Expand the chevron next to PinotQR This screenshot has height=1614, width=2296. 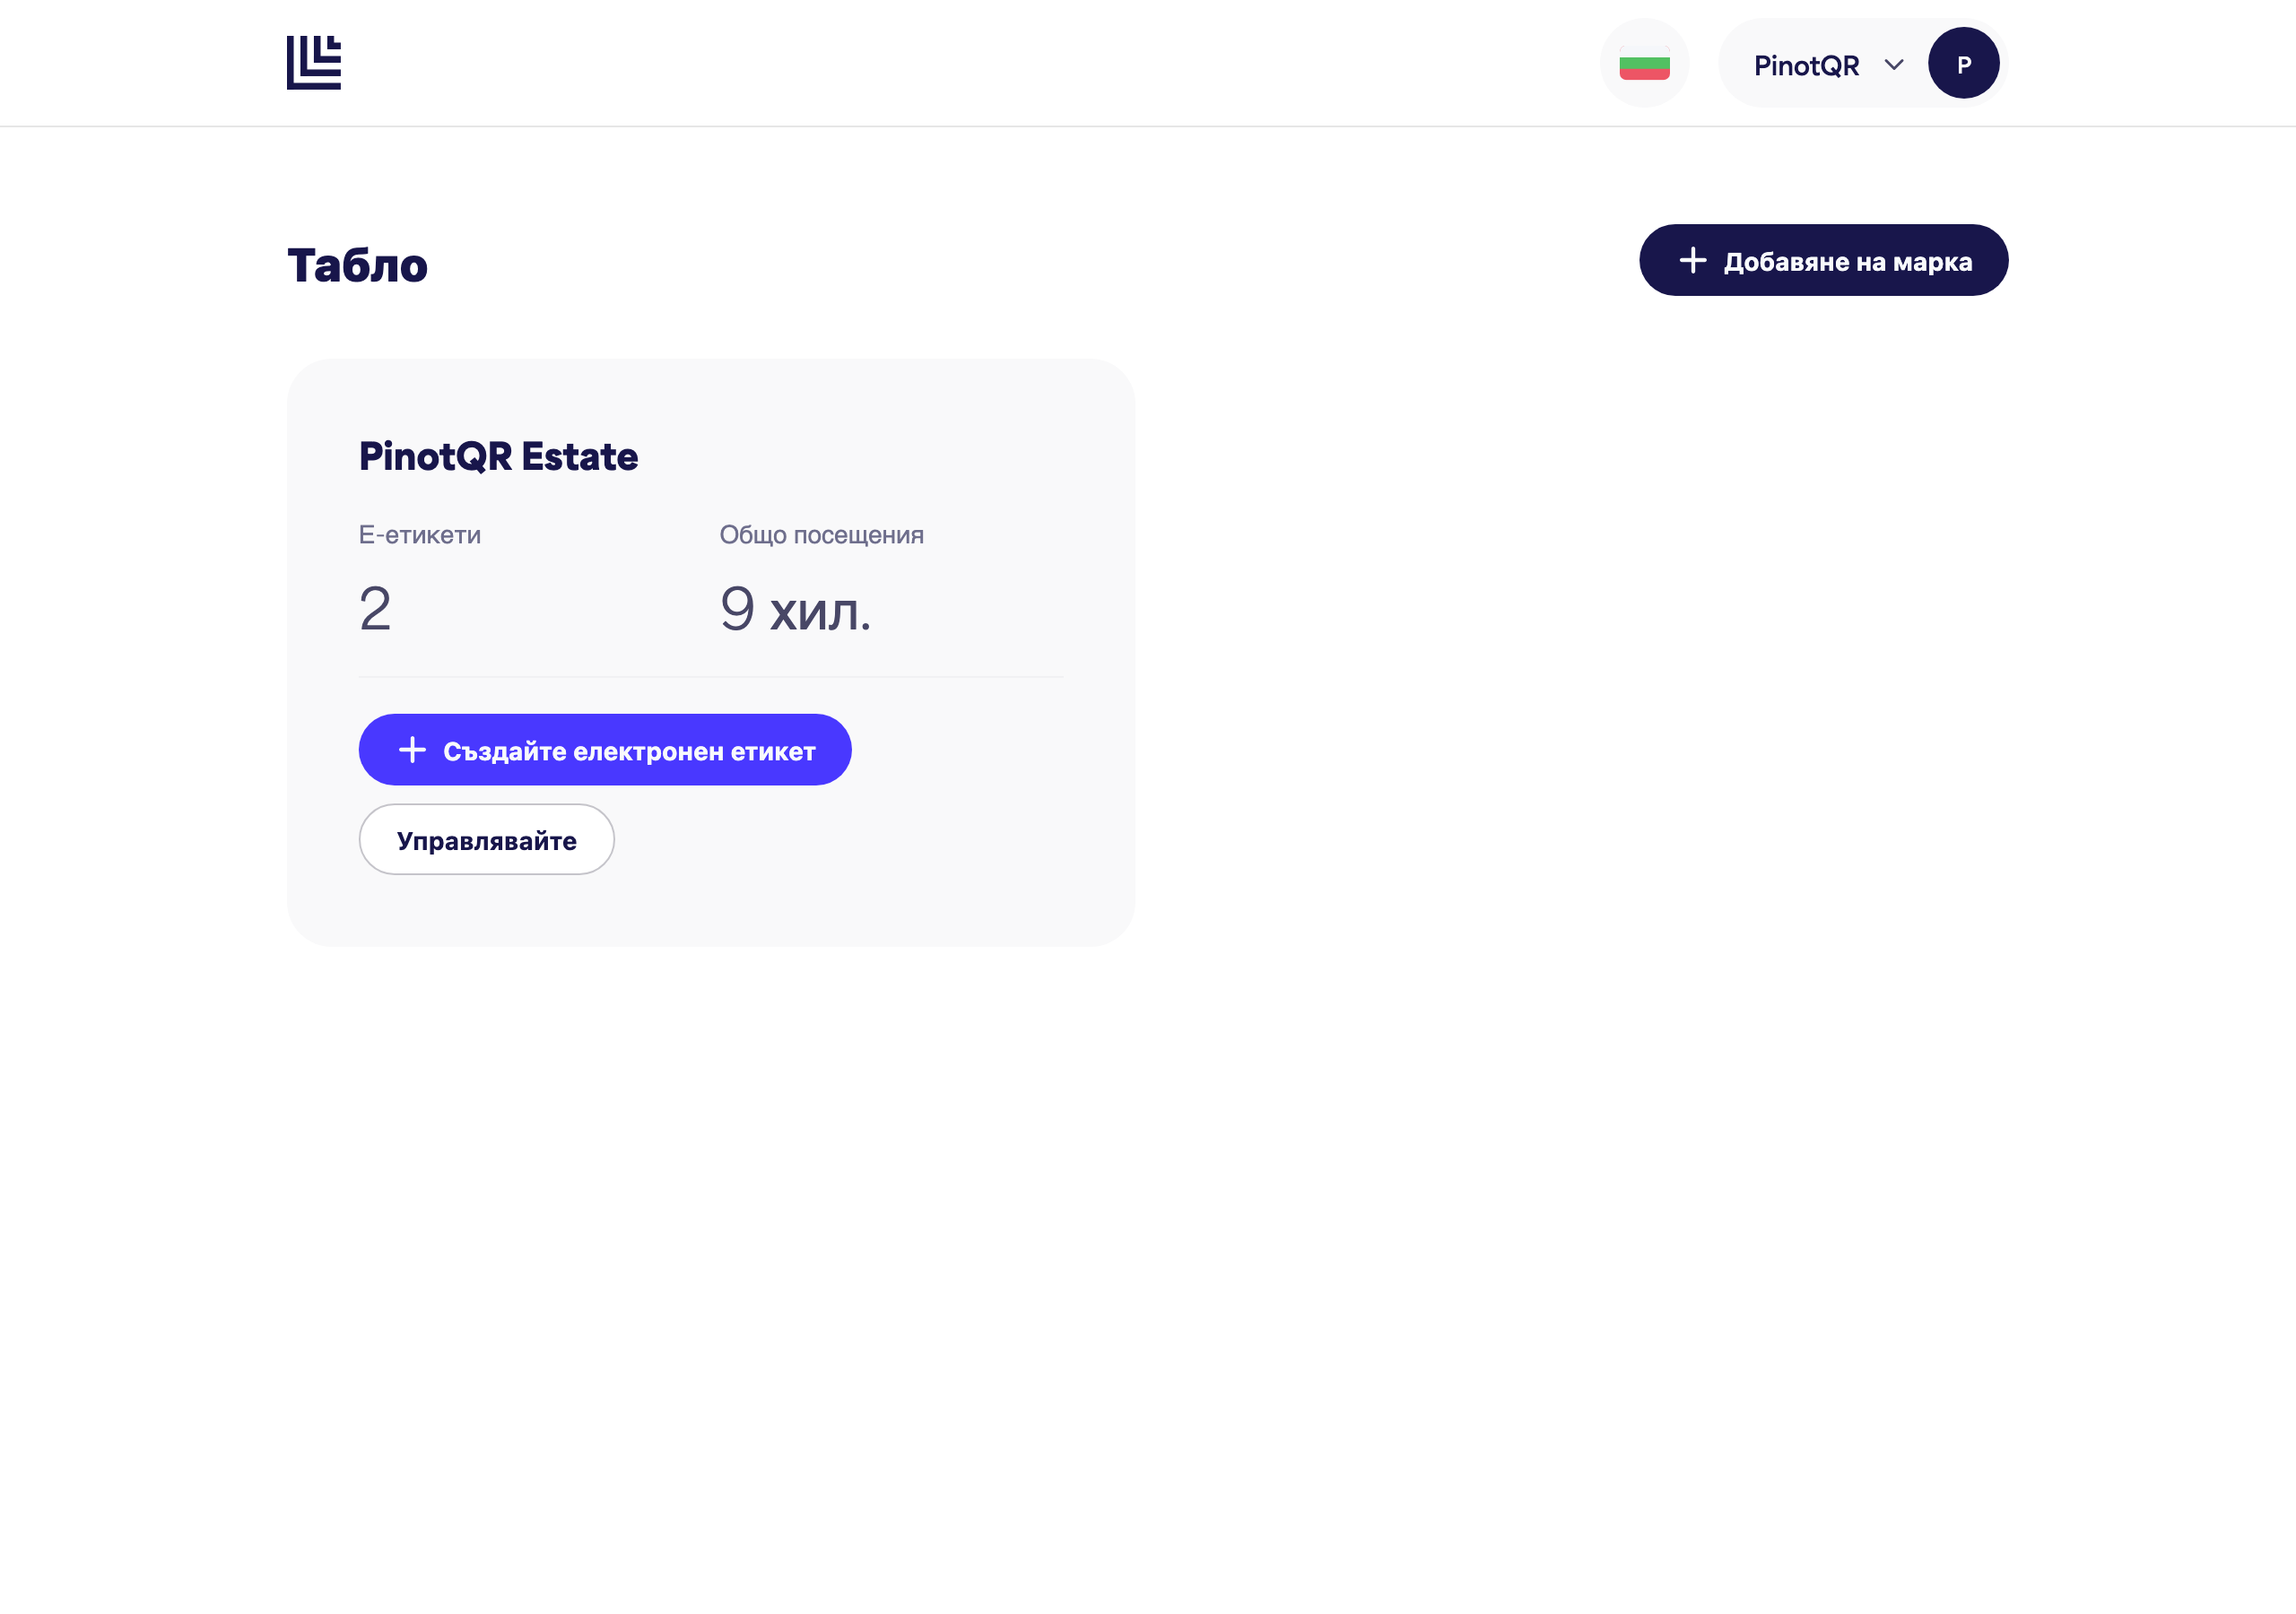[1893, 65]
